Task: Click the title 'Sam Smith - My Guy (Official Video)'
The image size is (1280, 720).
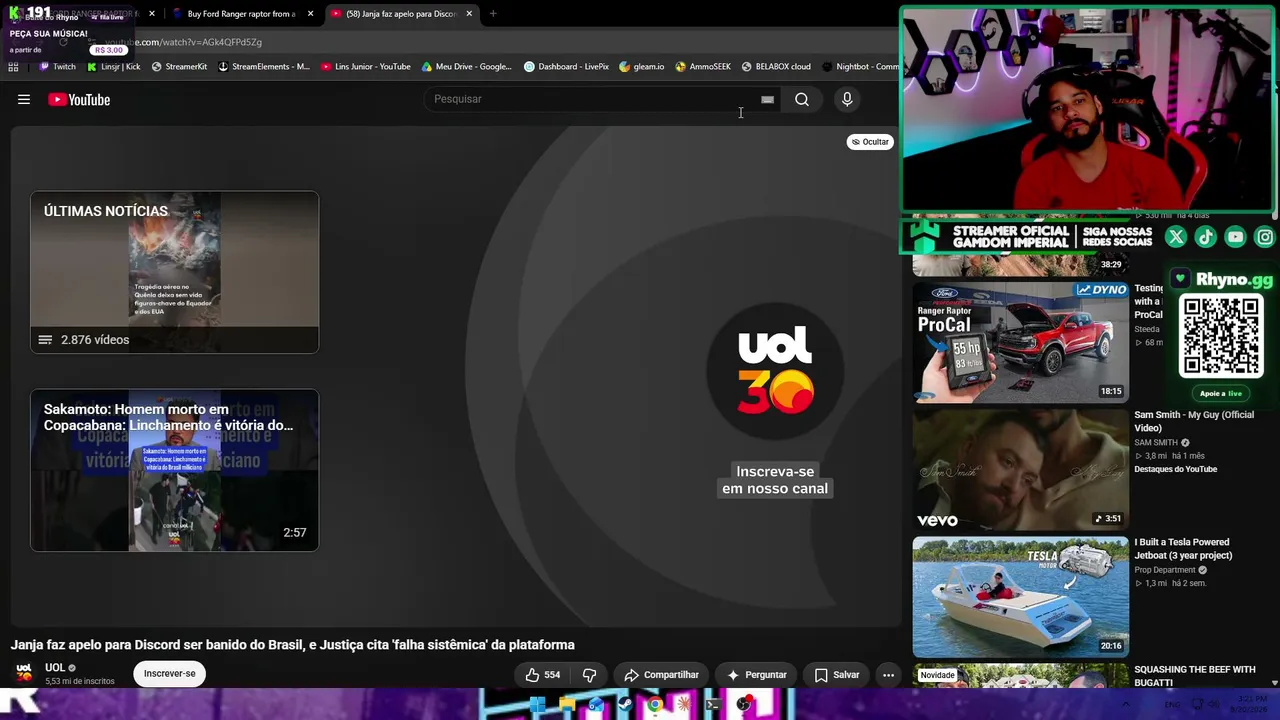Action: [x=1194, y=421]
